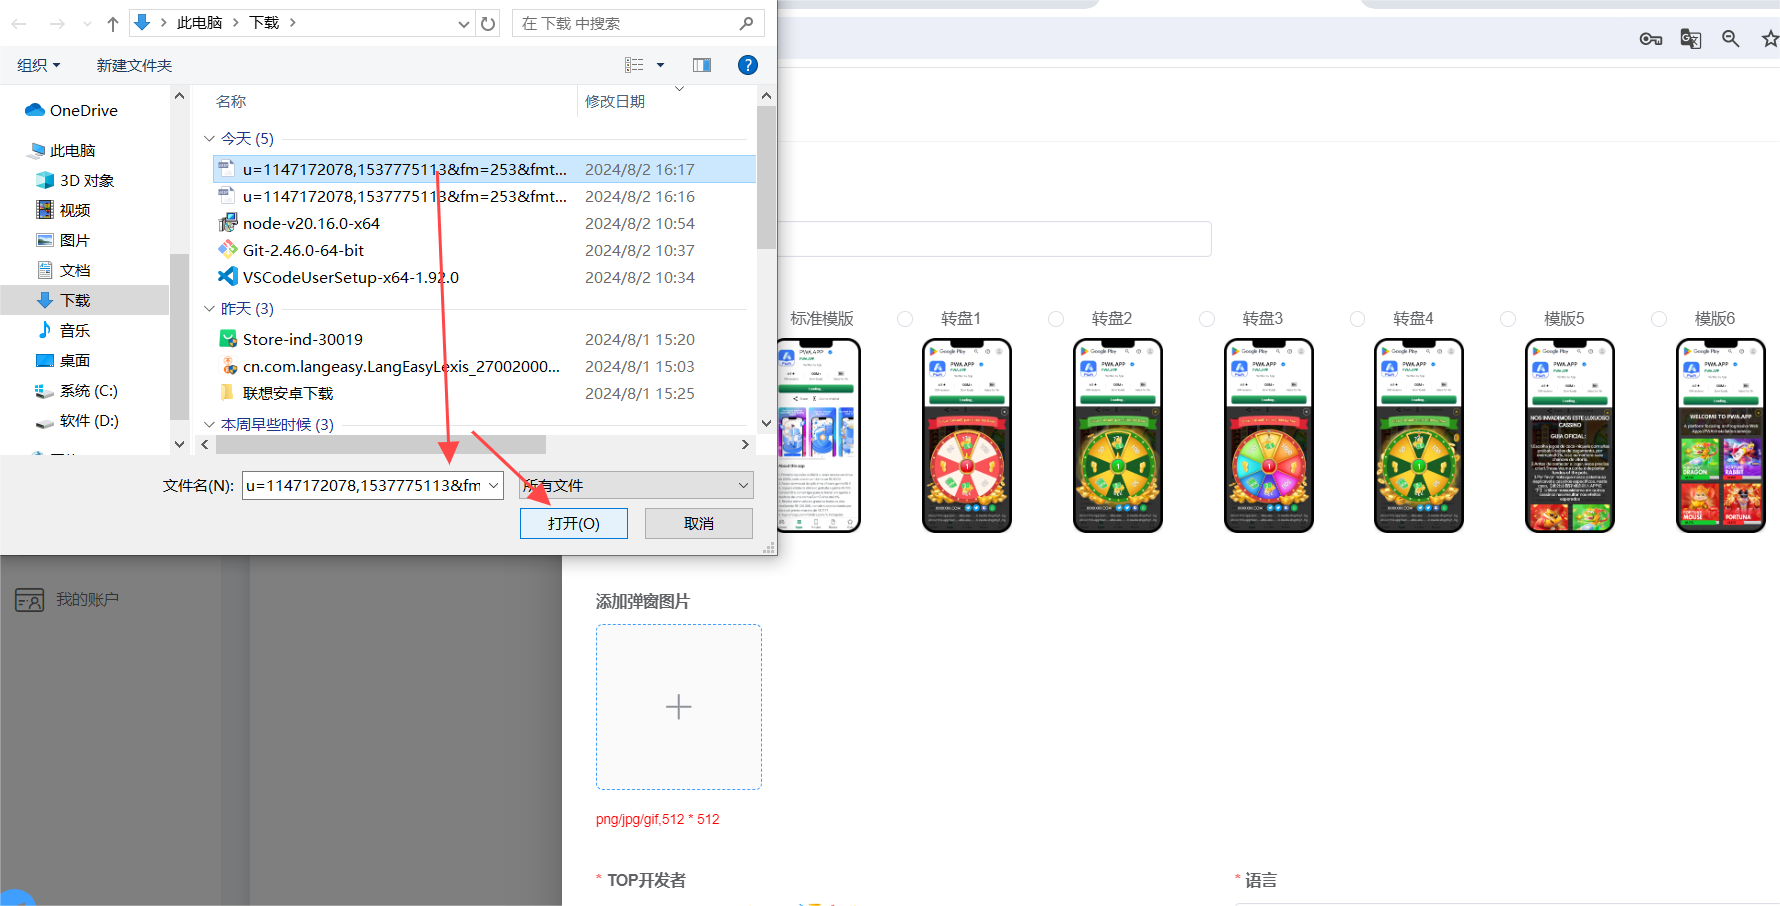Open the preview pane toggle icon
Image resolution: width=1780 pixels, height=906 pixels.
click(x=701, y=64)
